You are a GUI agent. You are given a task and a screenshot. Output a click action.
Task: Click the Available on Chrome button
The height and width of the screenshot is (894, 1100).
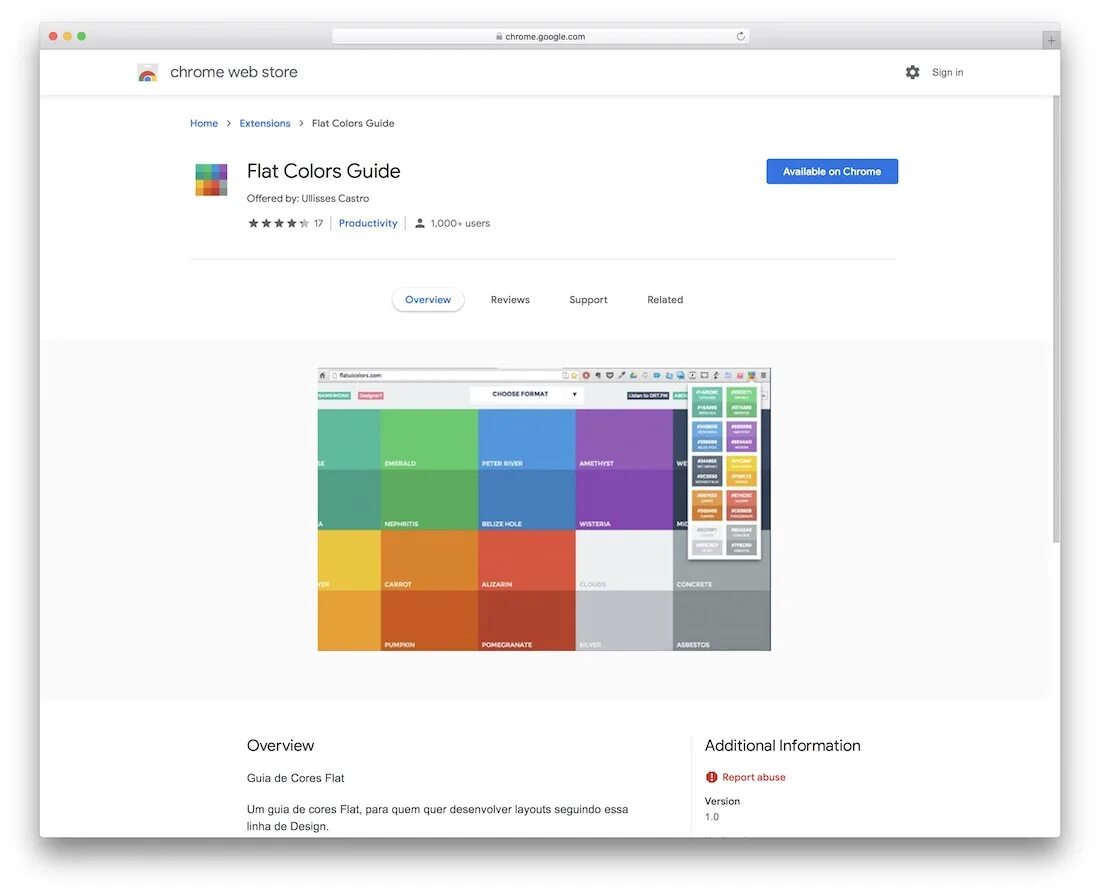[832, 171]
